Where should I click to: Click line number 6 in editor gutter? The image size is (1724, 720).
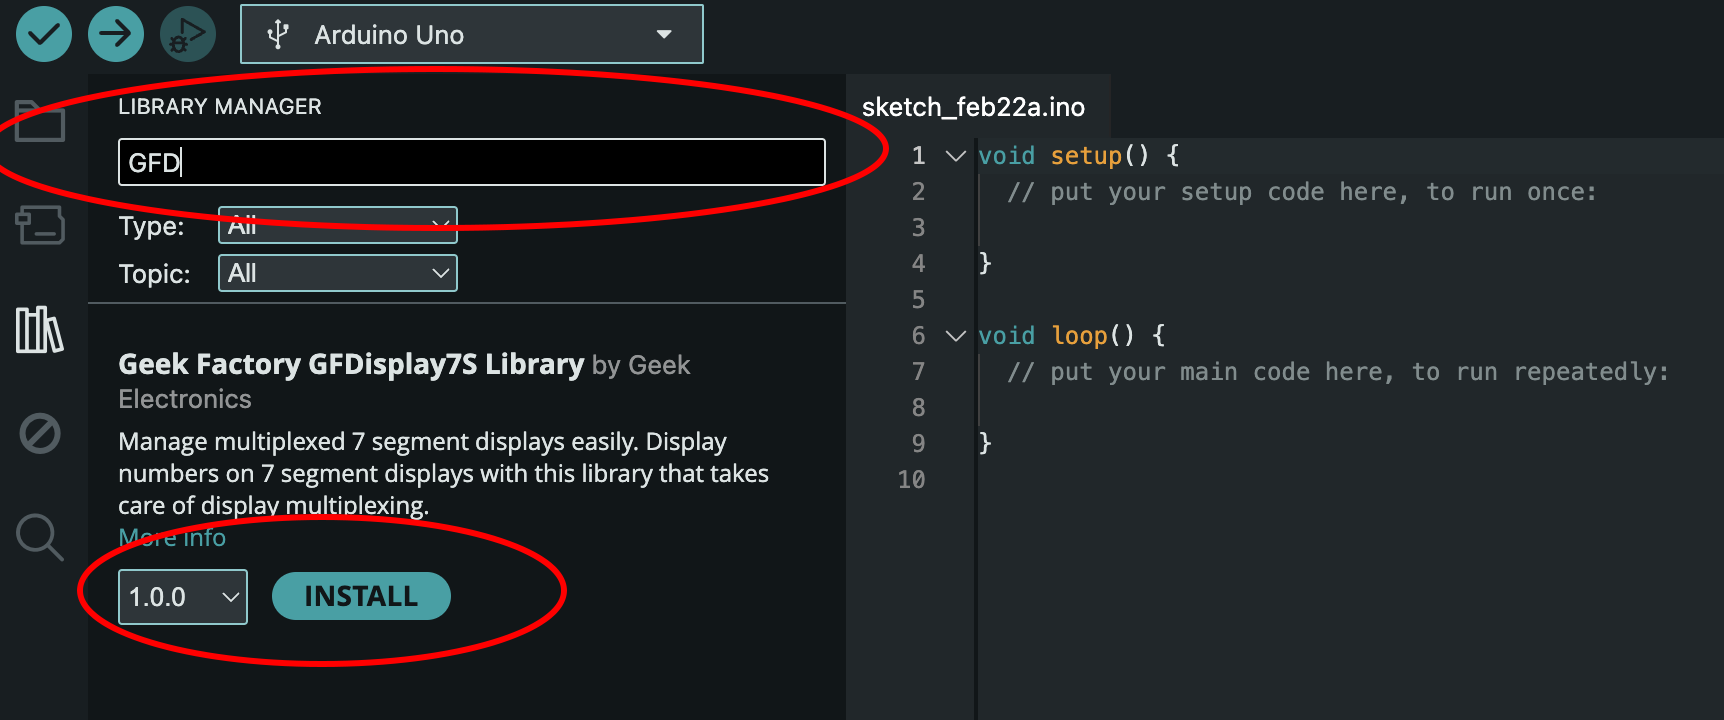tap(918, 336)
